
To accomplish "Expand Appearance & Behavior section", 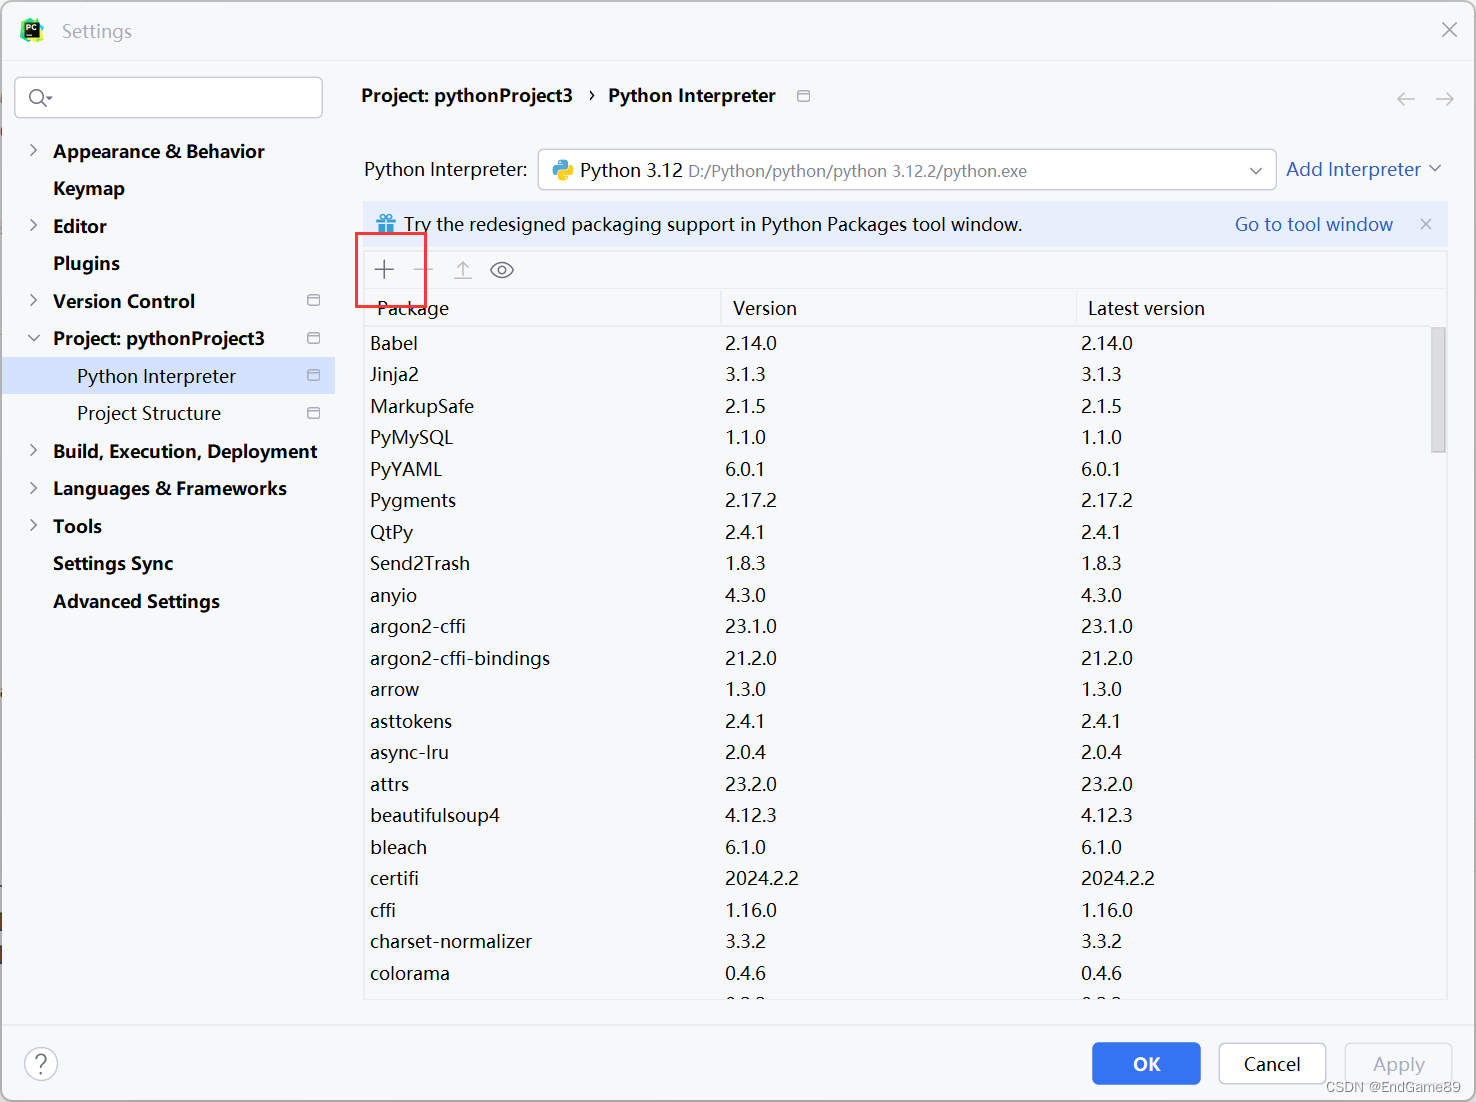I will 33,150.
